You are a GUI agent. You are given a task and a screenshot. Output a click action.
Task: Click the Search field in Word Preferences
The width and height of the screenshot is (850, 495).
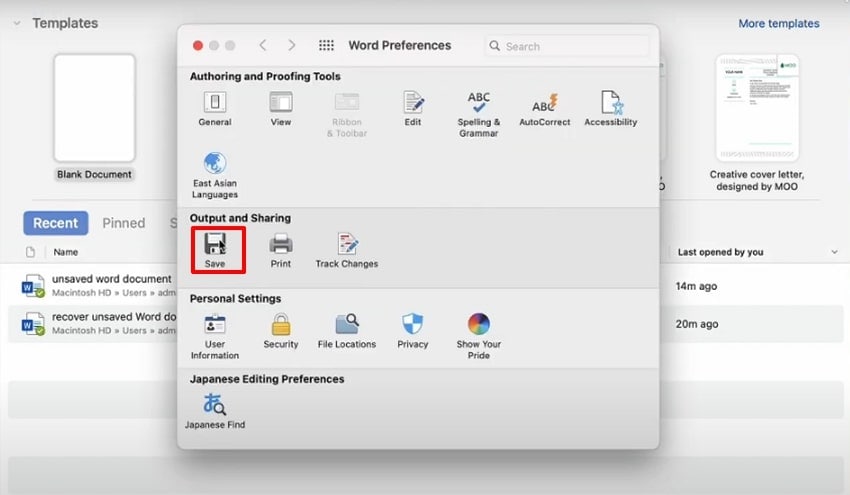[566, 46]
